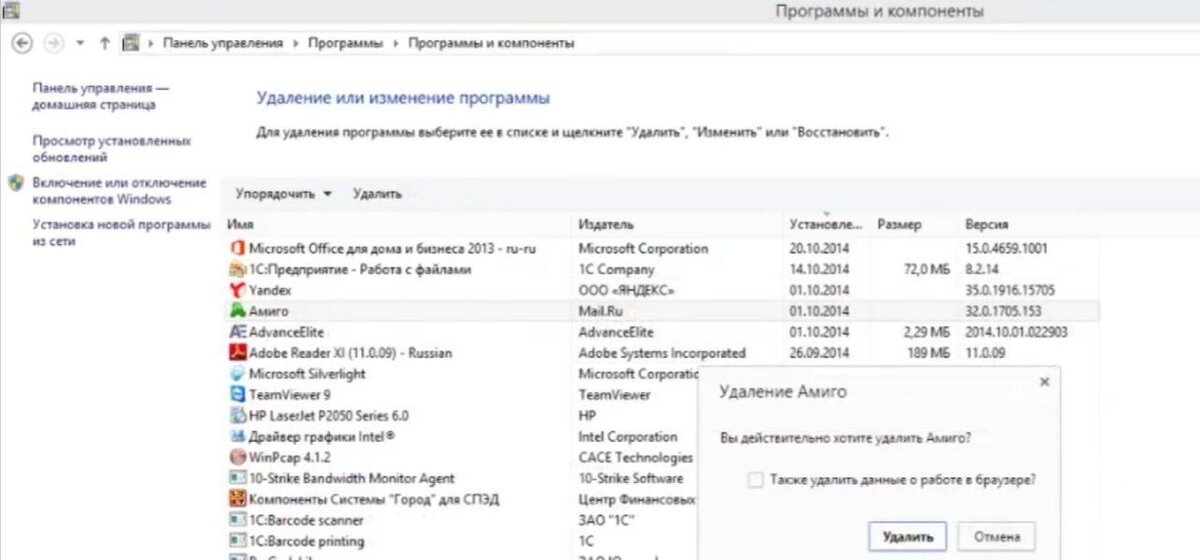Image resolution: width=1200 pixels, height=560 pixels.
Task: Click the HP LaserJet P2050 icon
Action: click(238, 416)
